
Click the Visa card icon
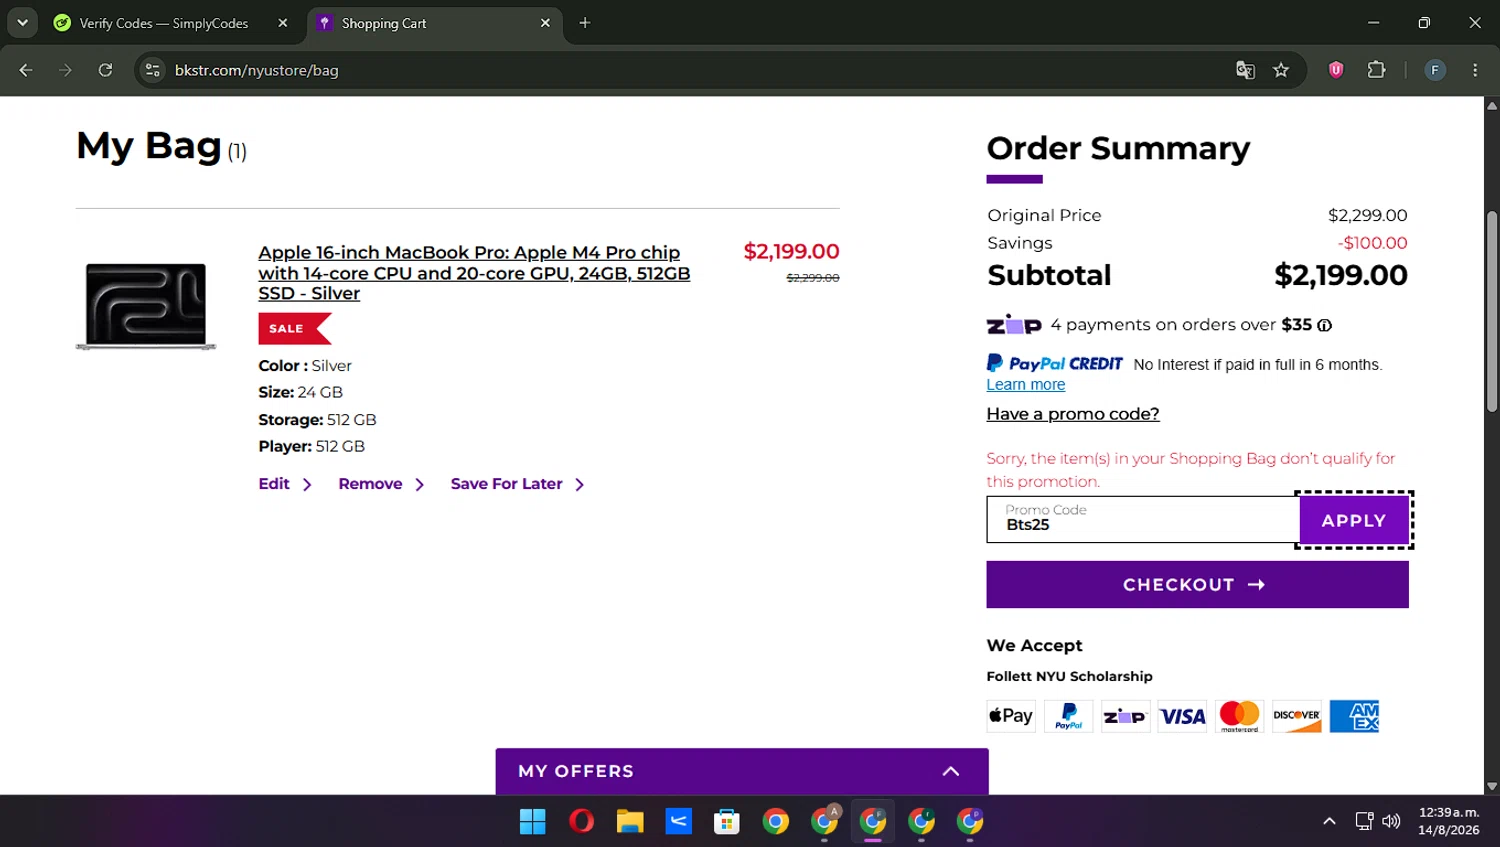(1183, 716)
